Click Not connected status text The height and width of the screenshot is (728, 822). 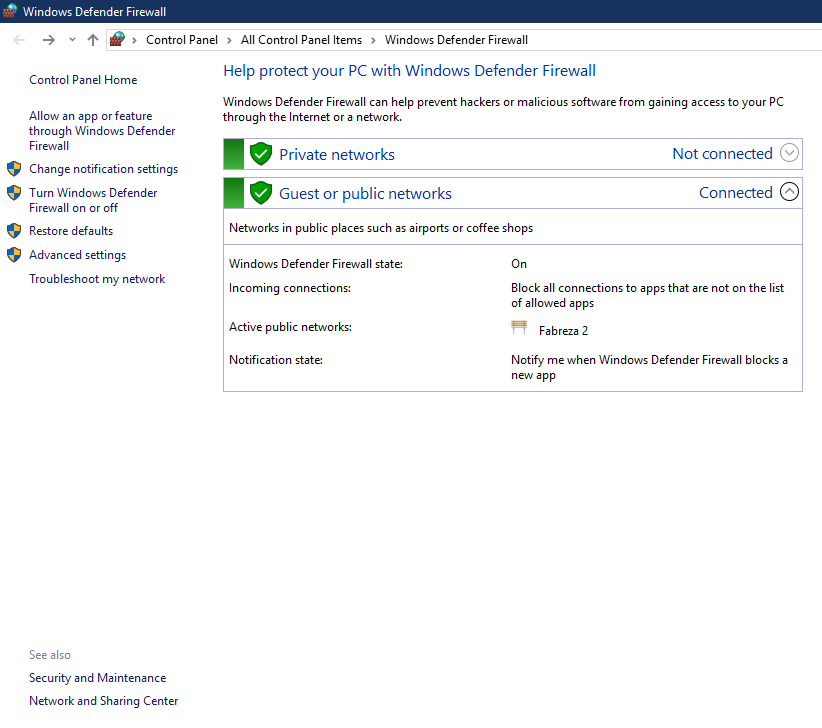(x=722, y=154)
